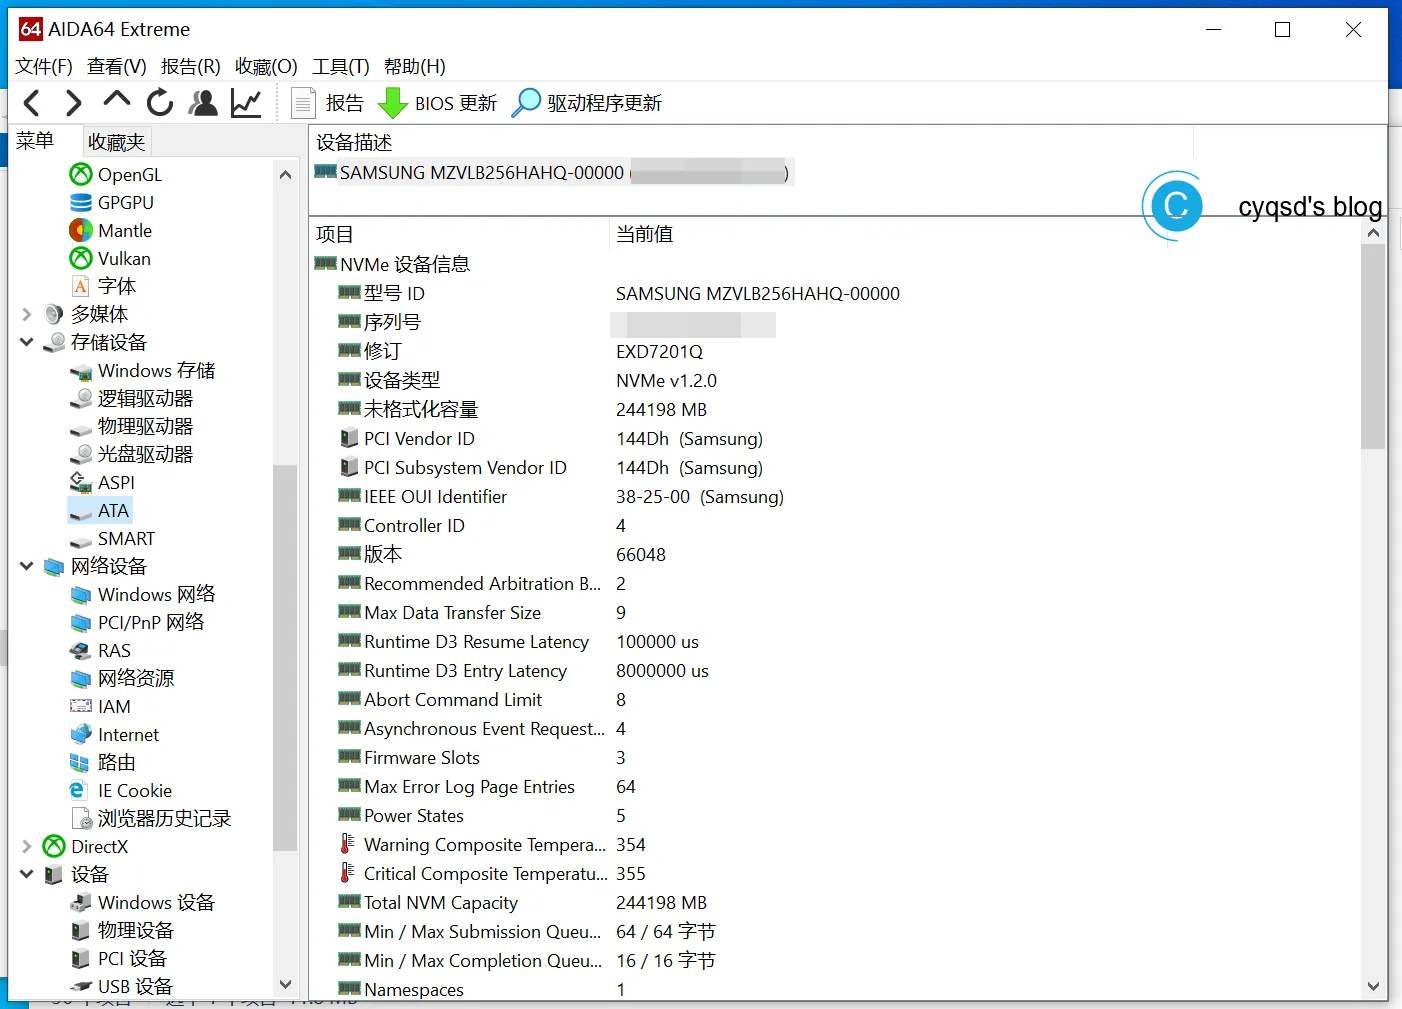
Task: Open the 报告(R) menu
Action: tap(190, 66)
